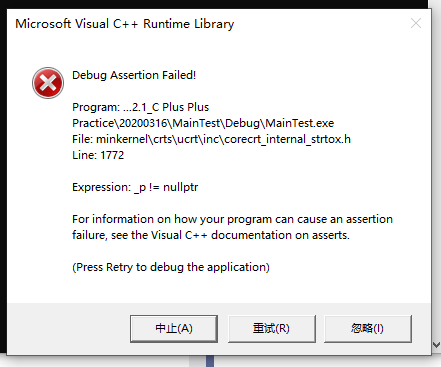The width and height of the screenshot is (441, 367).
Task: Close the Runtime Library dialog
Action: click(x=416, y=23)
